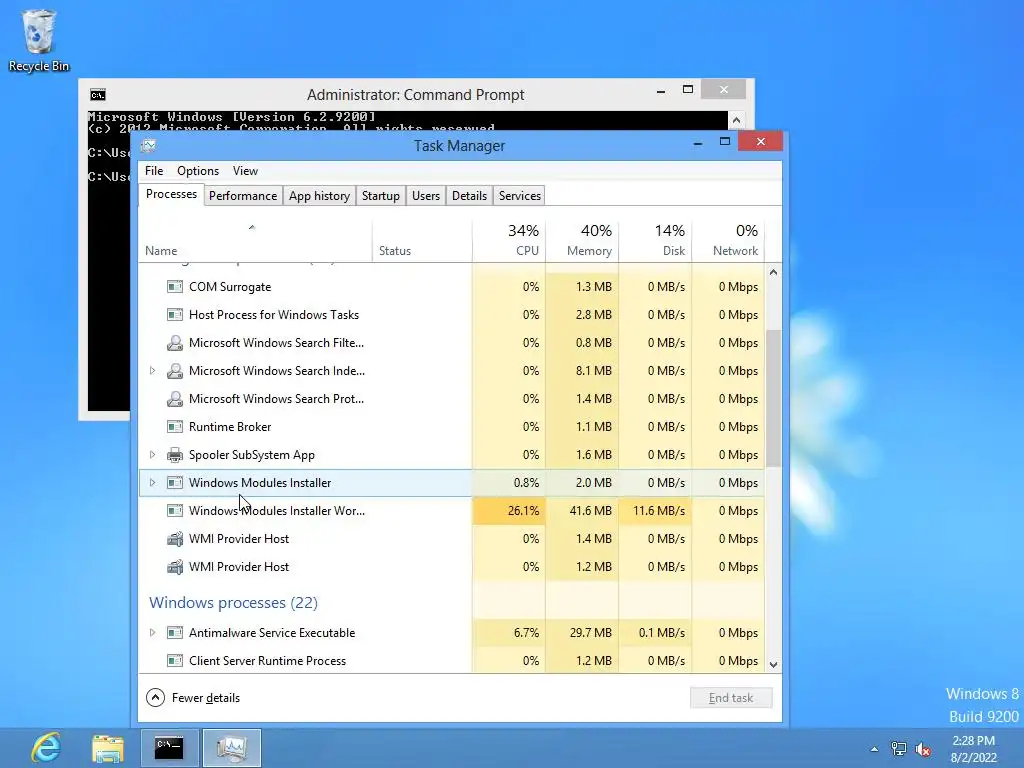The width and height of the screenshot is (1024, 768).
Task: Click the second WMI Provider Host icon
Action: (174, 567)
